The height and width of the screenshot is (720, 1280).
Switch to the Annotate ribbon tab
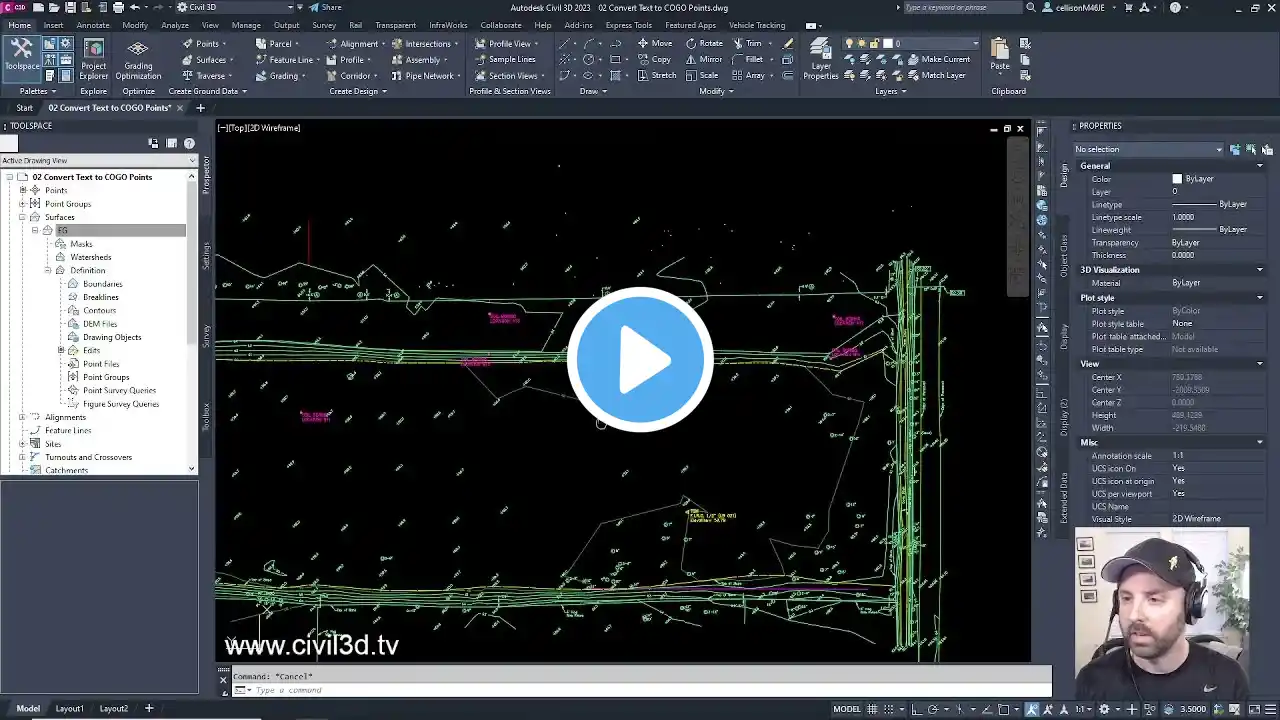click(93, 25)
